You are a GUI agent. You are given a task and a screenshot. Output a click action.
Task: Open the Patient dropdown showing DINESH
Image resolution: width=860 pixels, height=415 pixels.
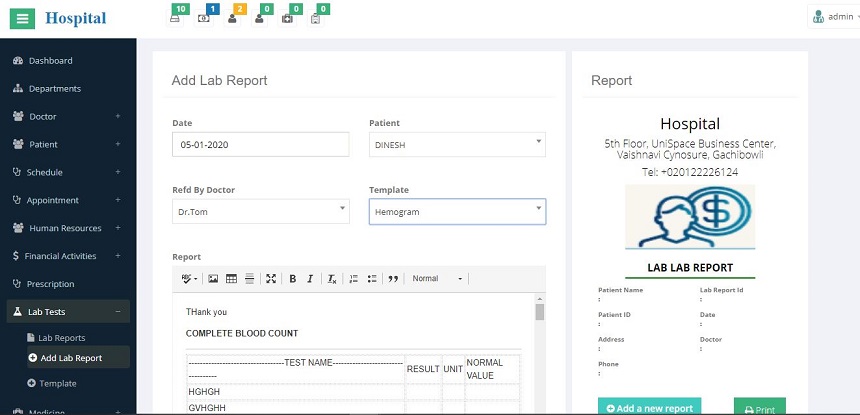(x=457, y=145)
